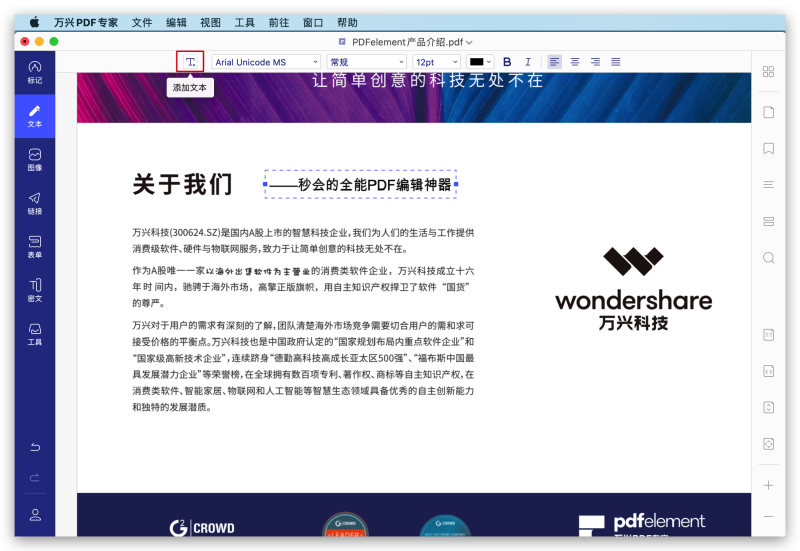Select the 图像 image tool in sidebar
The height and width of the screenshot is (551, 800).
click(x=35, y=159)
